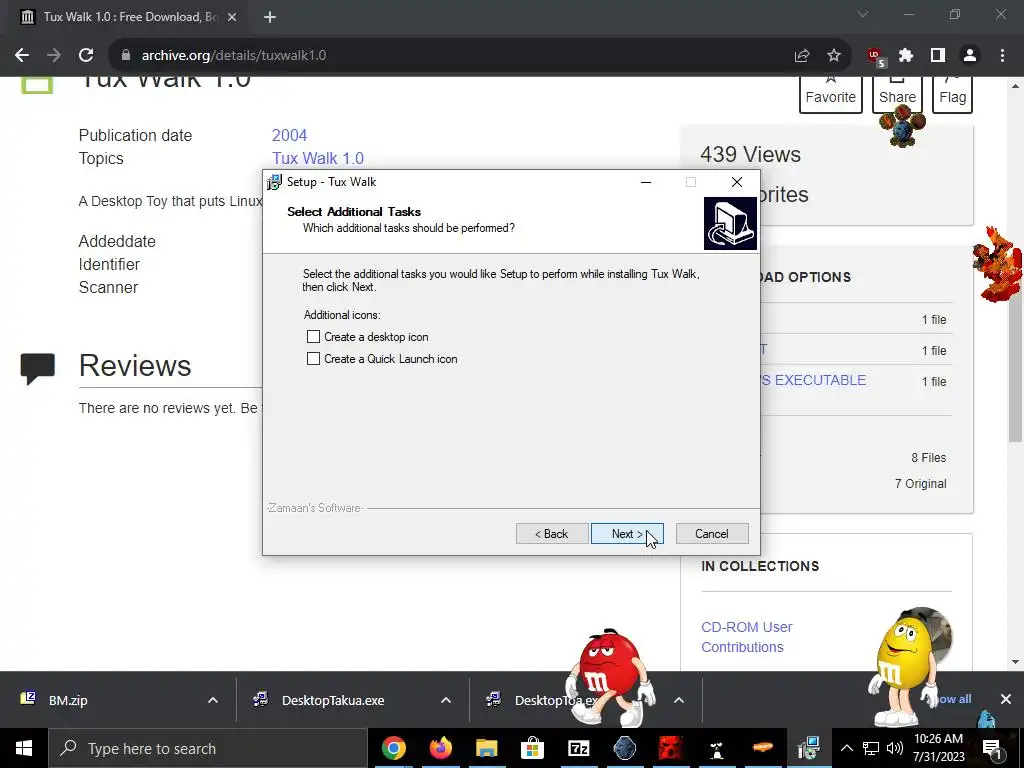Switch to the Setup installer taskbar icon
This screenshot has width=1024, height=768.
click(x=808, y=748)
